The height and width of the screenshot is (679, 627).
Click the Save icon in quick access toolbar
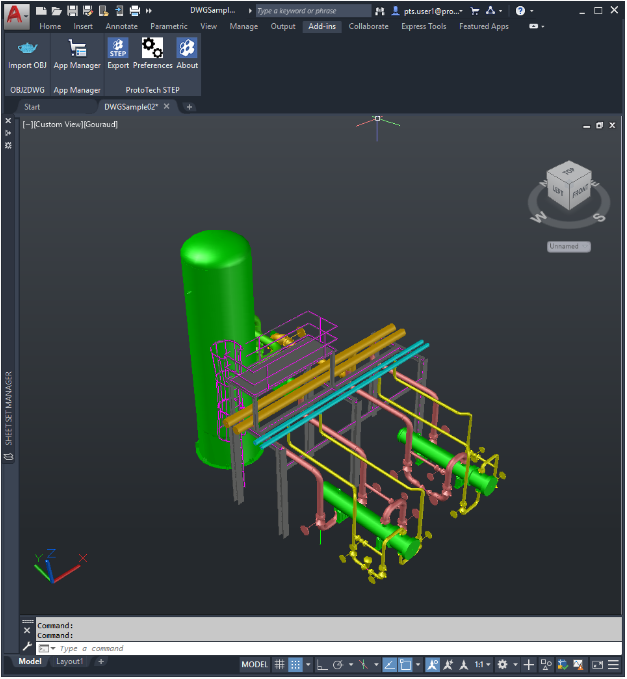tap(72, 11)
